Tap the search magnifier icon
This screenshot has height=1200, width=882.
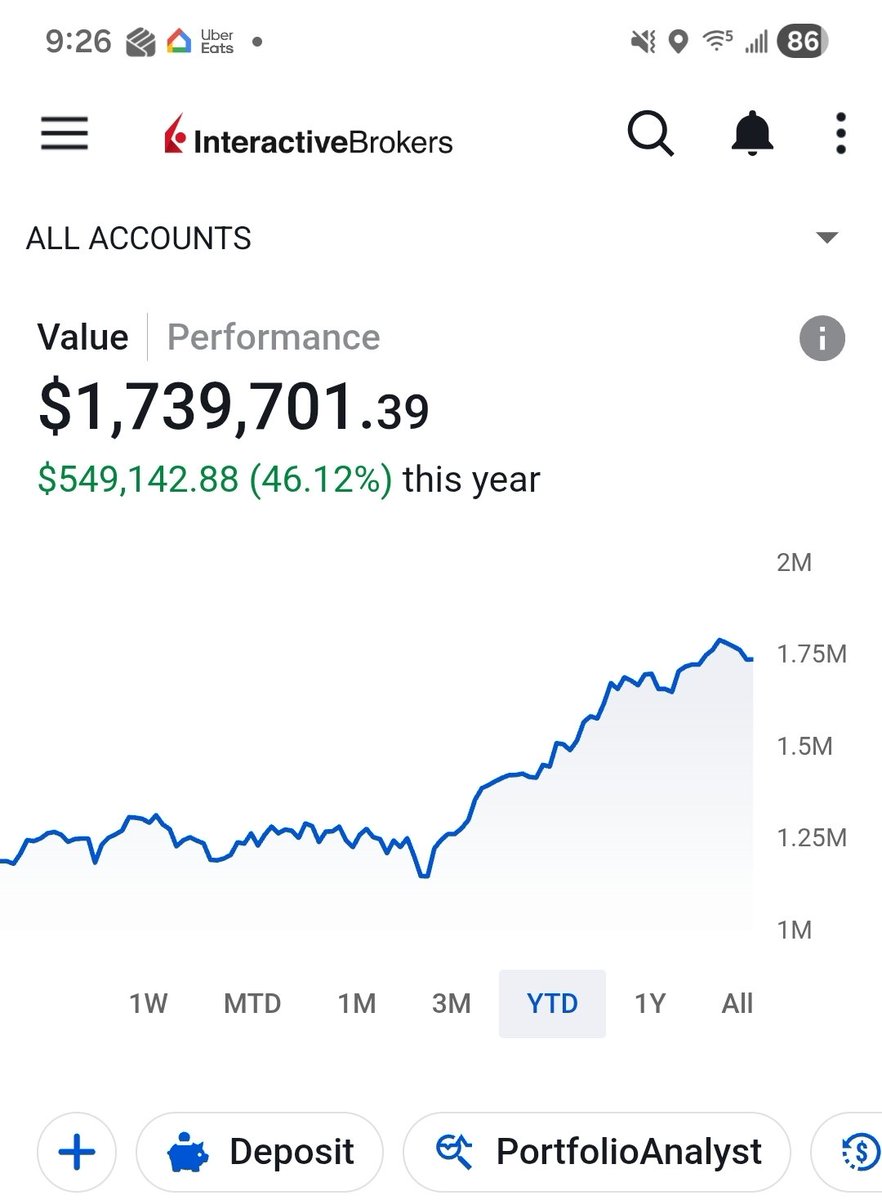coord(651,134)
